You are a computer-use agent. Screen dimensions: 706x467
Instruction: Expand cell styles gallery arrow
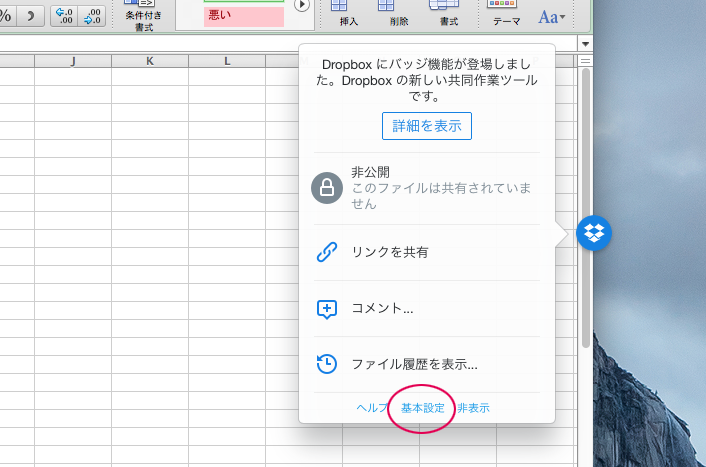pyautogui.click(x=302, y=5)
